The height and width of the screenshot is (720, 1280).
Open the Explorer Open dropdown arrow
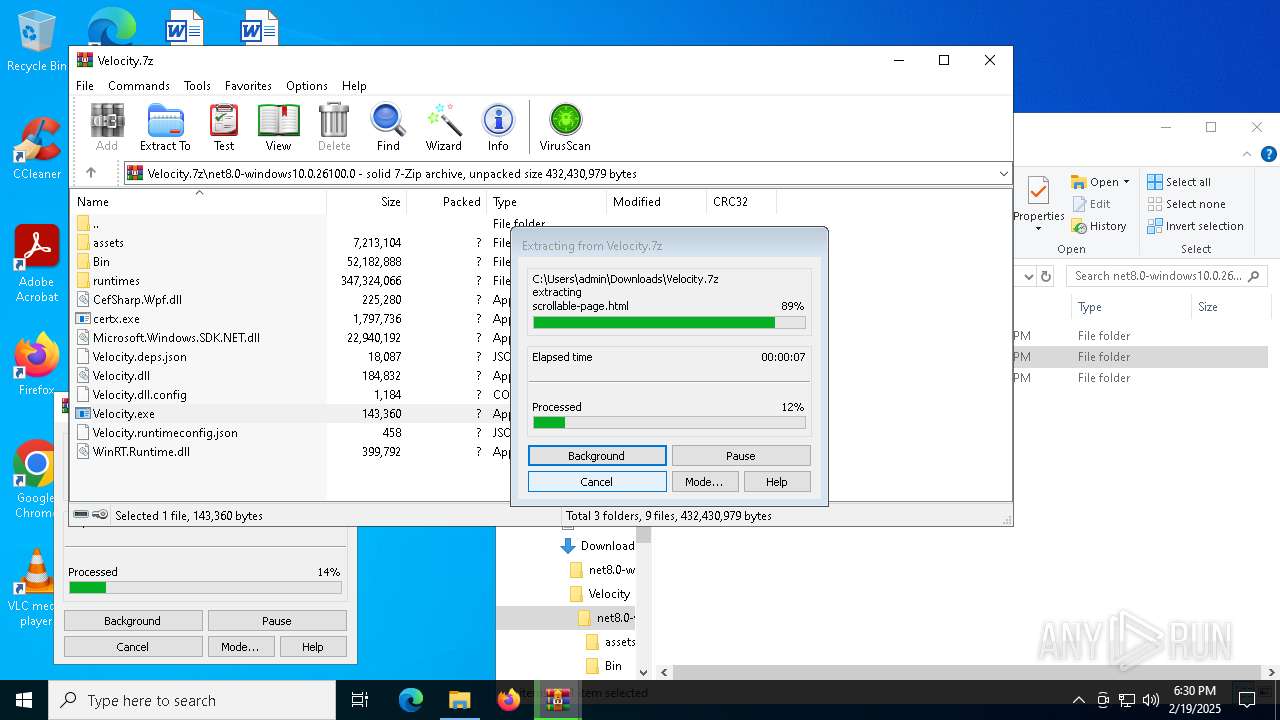tap(1126, 182)
